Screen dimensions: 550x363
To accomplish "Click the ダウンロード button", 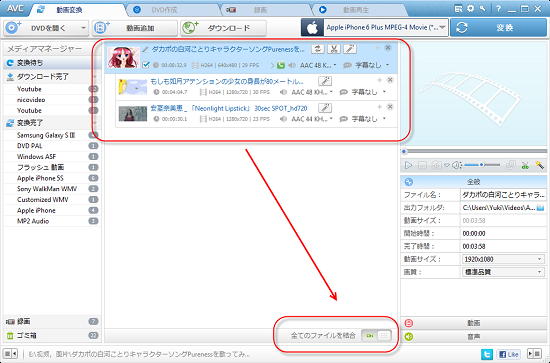I will point(223,28).
